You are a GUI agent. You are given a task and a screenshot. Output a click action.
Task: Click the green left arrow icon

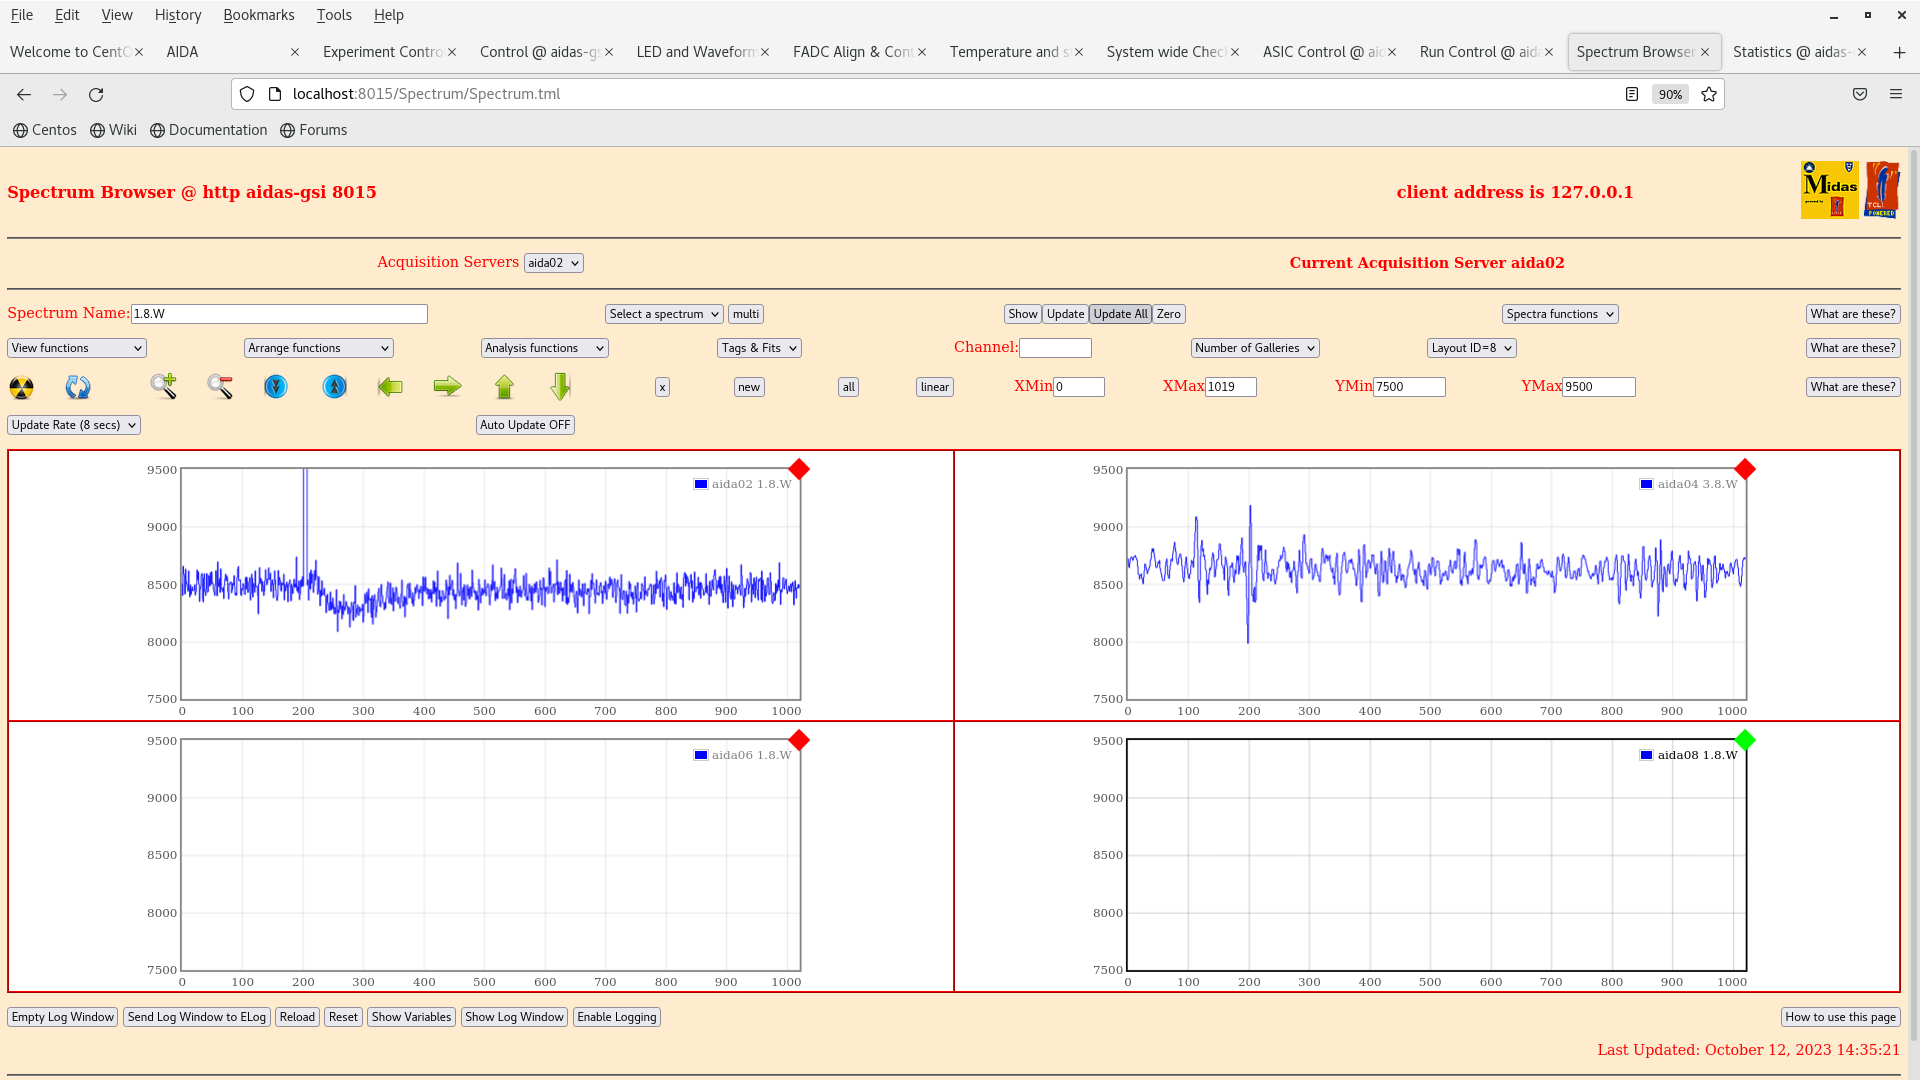pos(390,387)
